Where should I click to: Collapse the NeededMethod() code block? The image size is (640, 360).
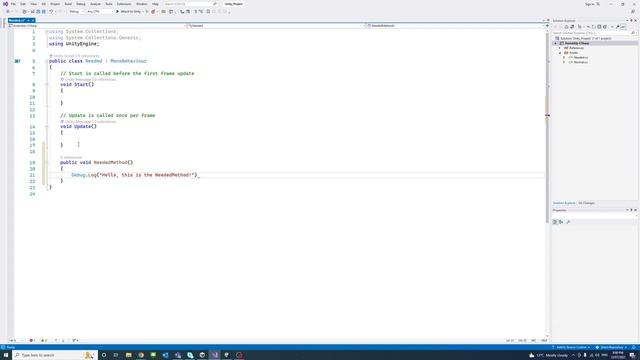coord(47,162)
